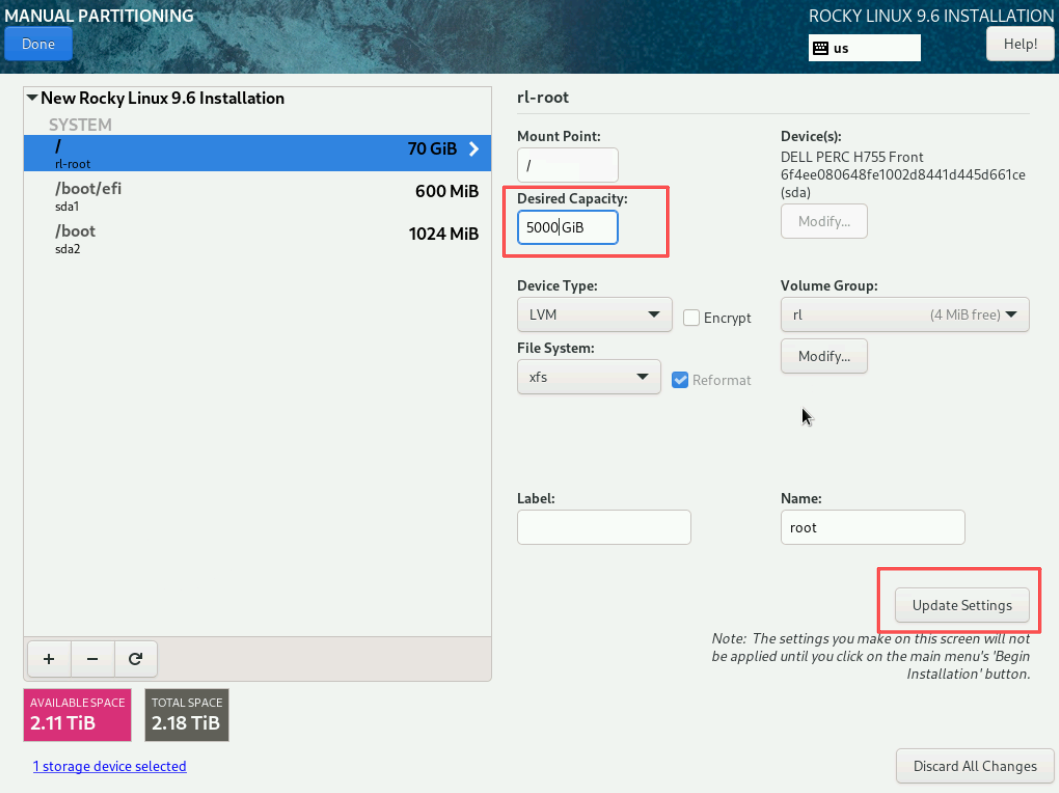Click the Update Settings button
Viewport: 1059px width, 793px height.
pyautogui.click(x=961, y=605)
